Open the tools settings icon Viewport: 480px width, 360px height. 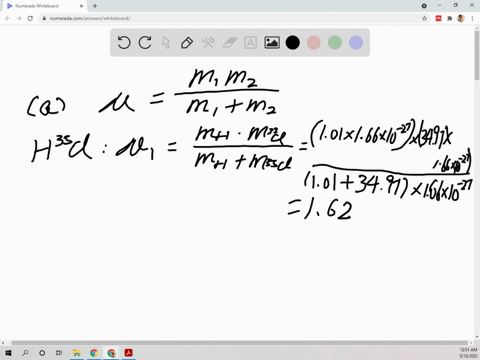click(208, 43)
